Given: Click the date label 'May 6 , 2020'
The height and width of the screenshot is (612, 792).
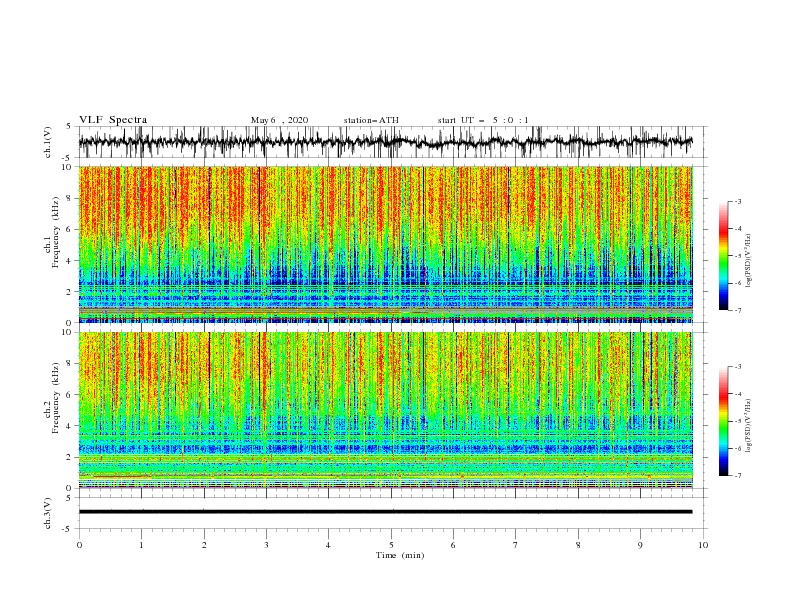Looking at the screenshot, I should [x=279, y=120].
